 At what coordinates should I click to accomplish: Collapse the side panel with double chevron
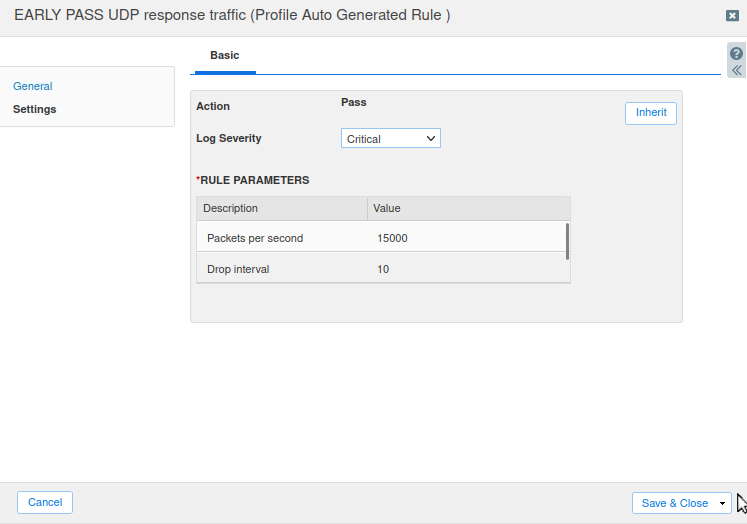tap(737, 71)
